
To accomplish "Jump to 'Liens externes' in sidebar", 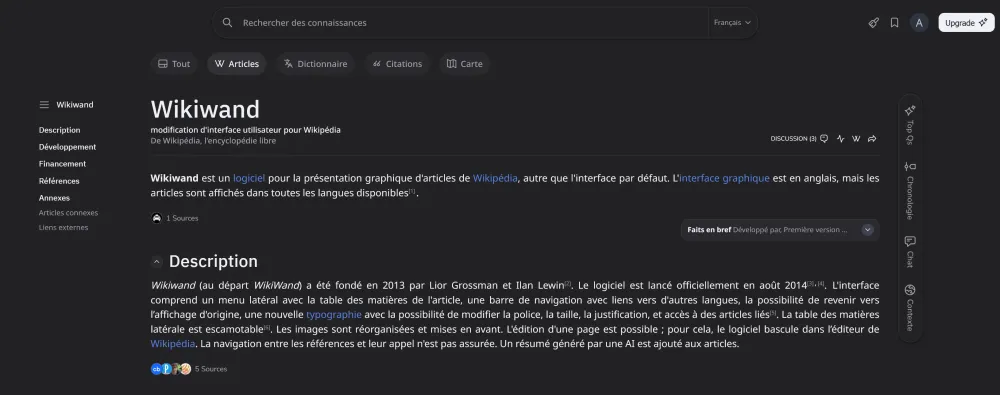I will click(63, 228).
